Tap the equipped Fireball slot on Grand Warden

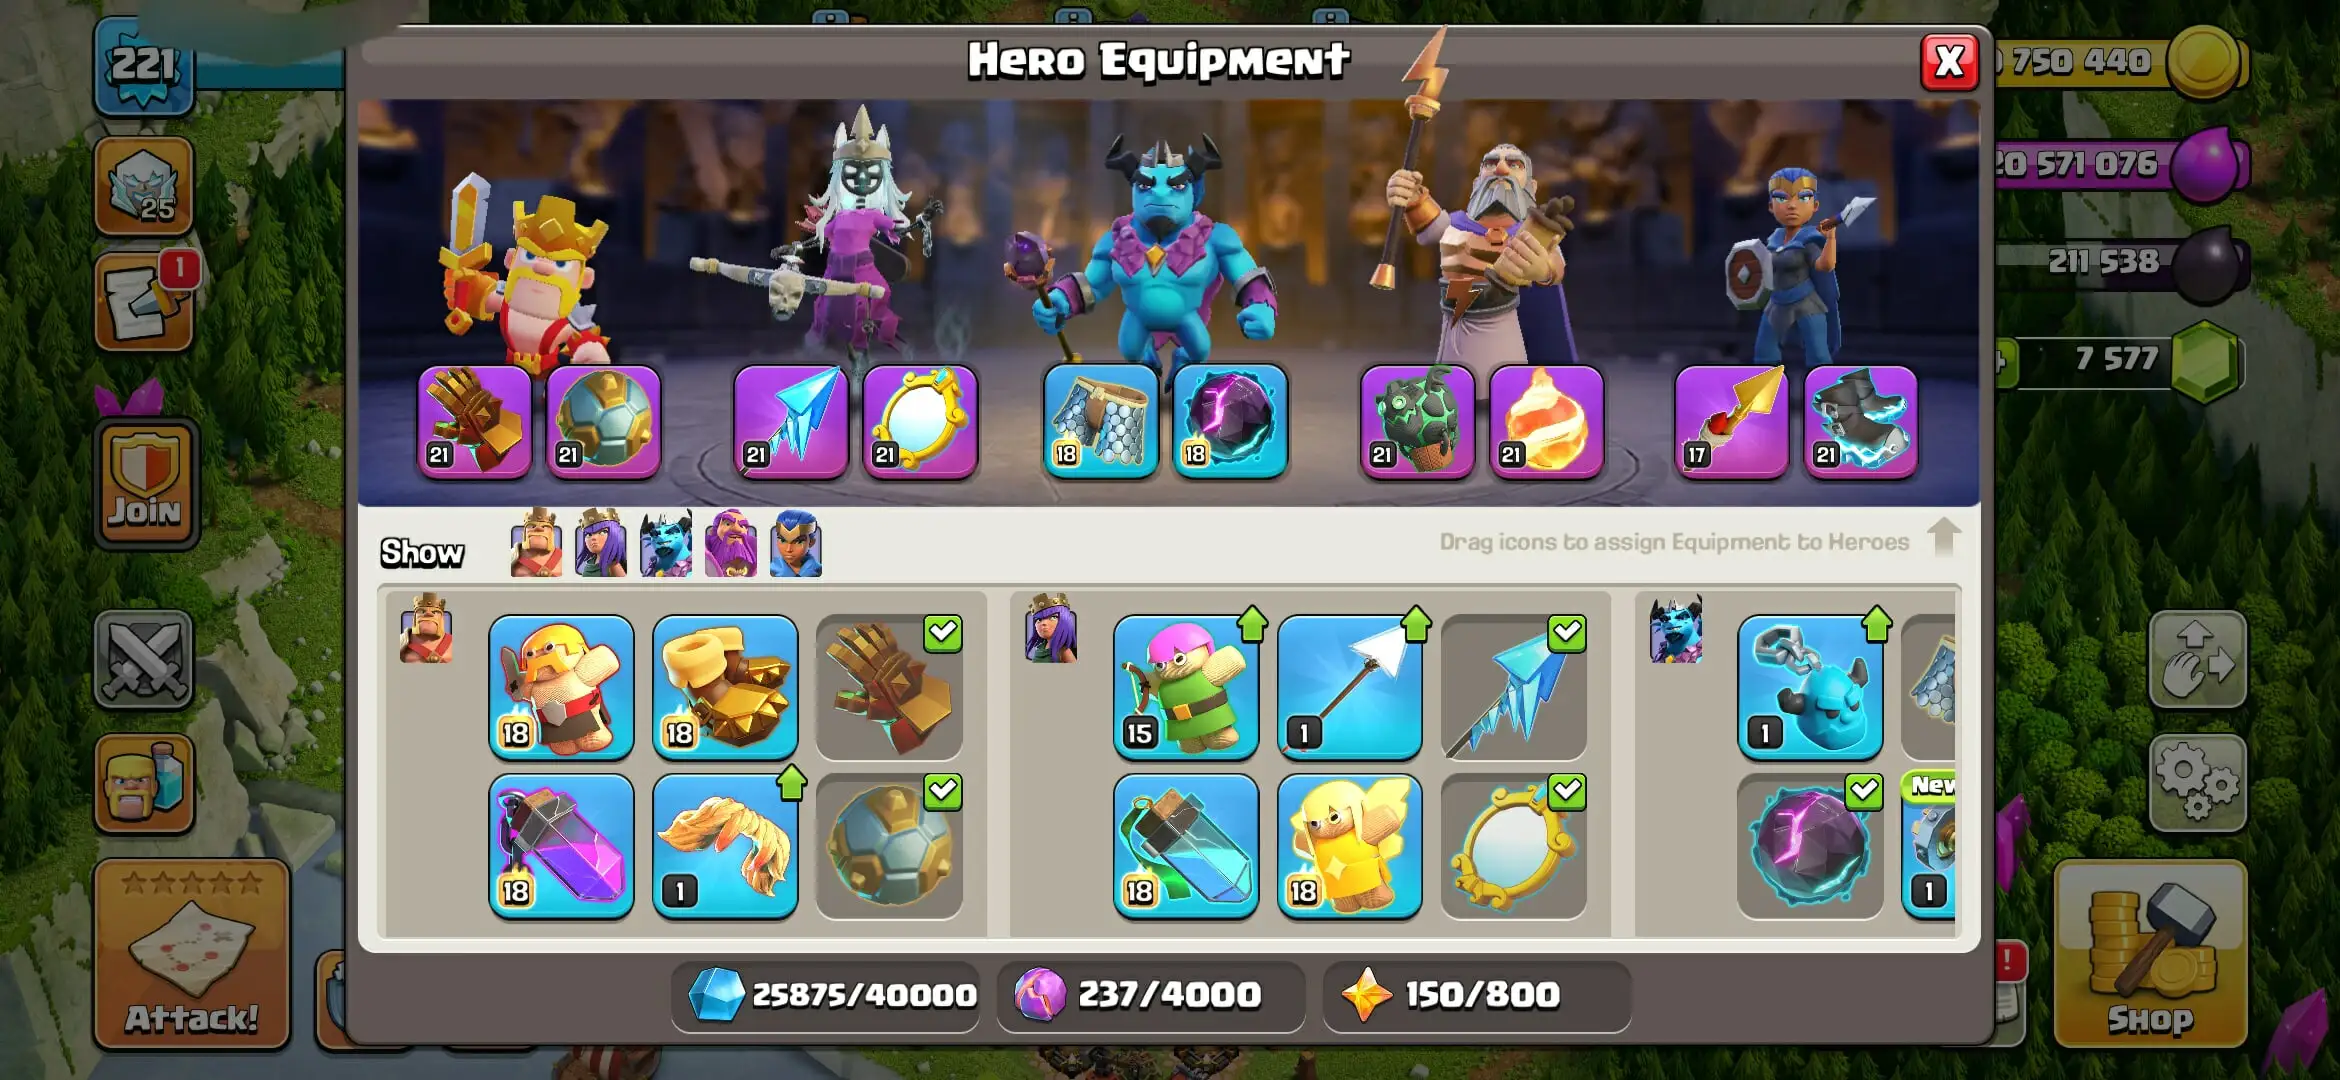(x=1546, y=421)
